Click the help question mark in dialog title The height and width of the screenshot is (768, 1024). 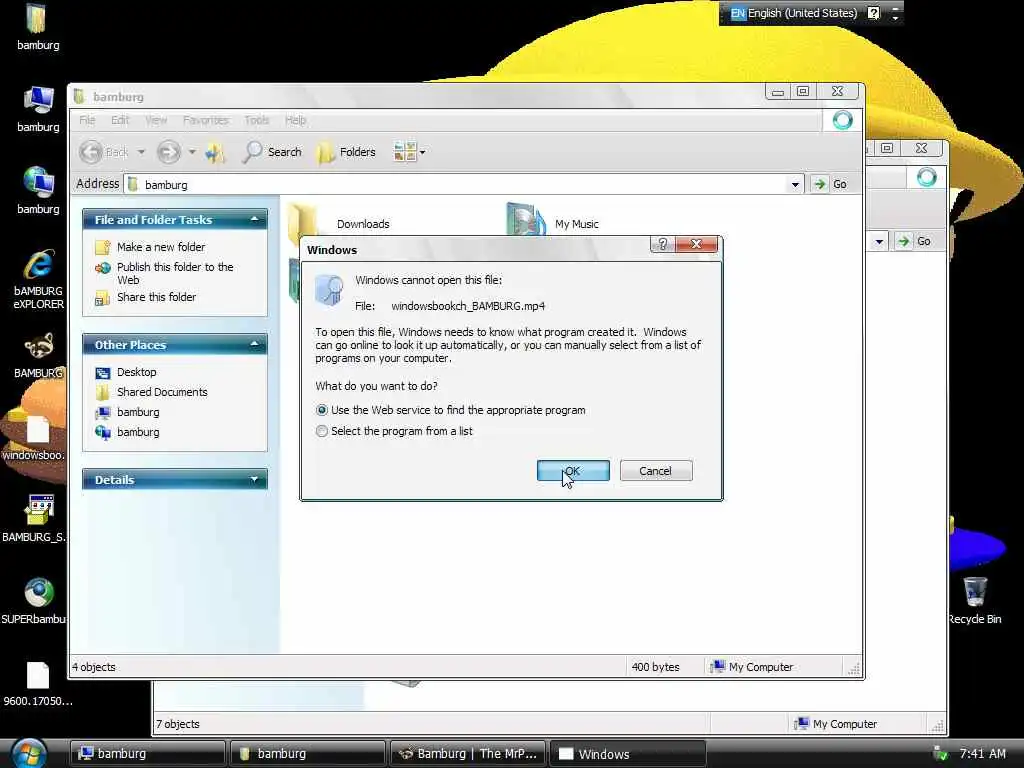pos(662,244)
